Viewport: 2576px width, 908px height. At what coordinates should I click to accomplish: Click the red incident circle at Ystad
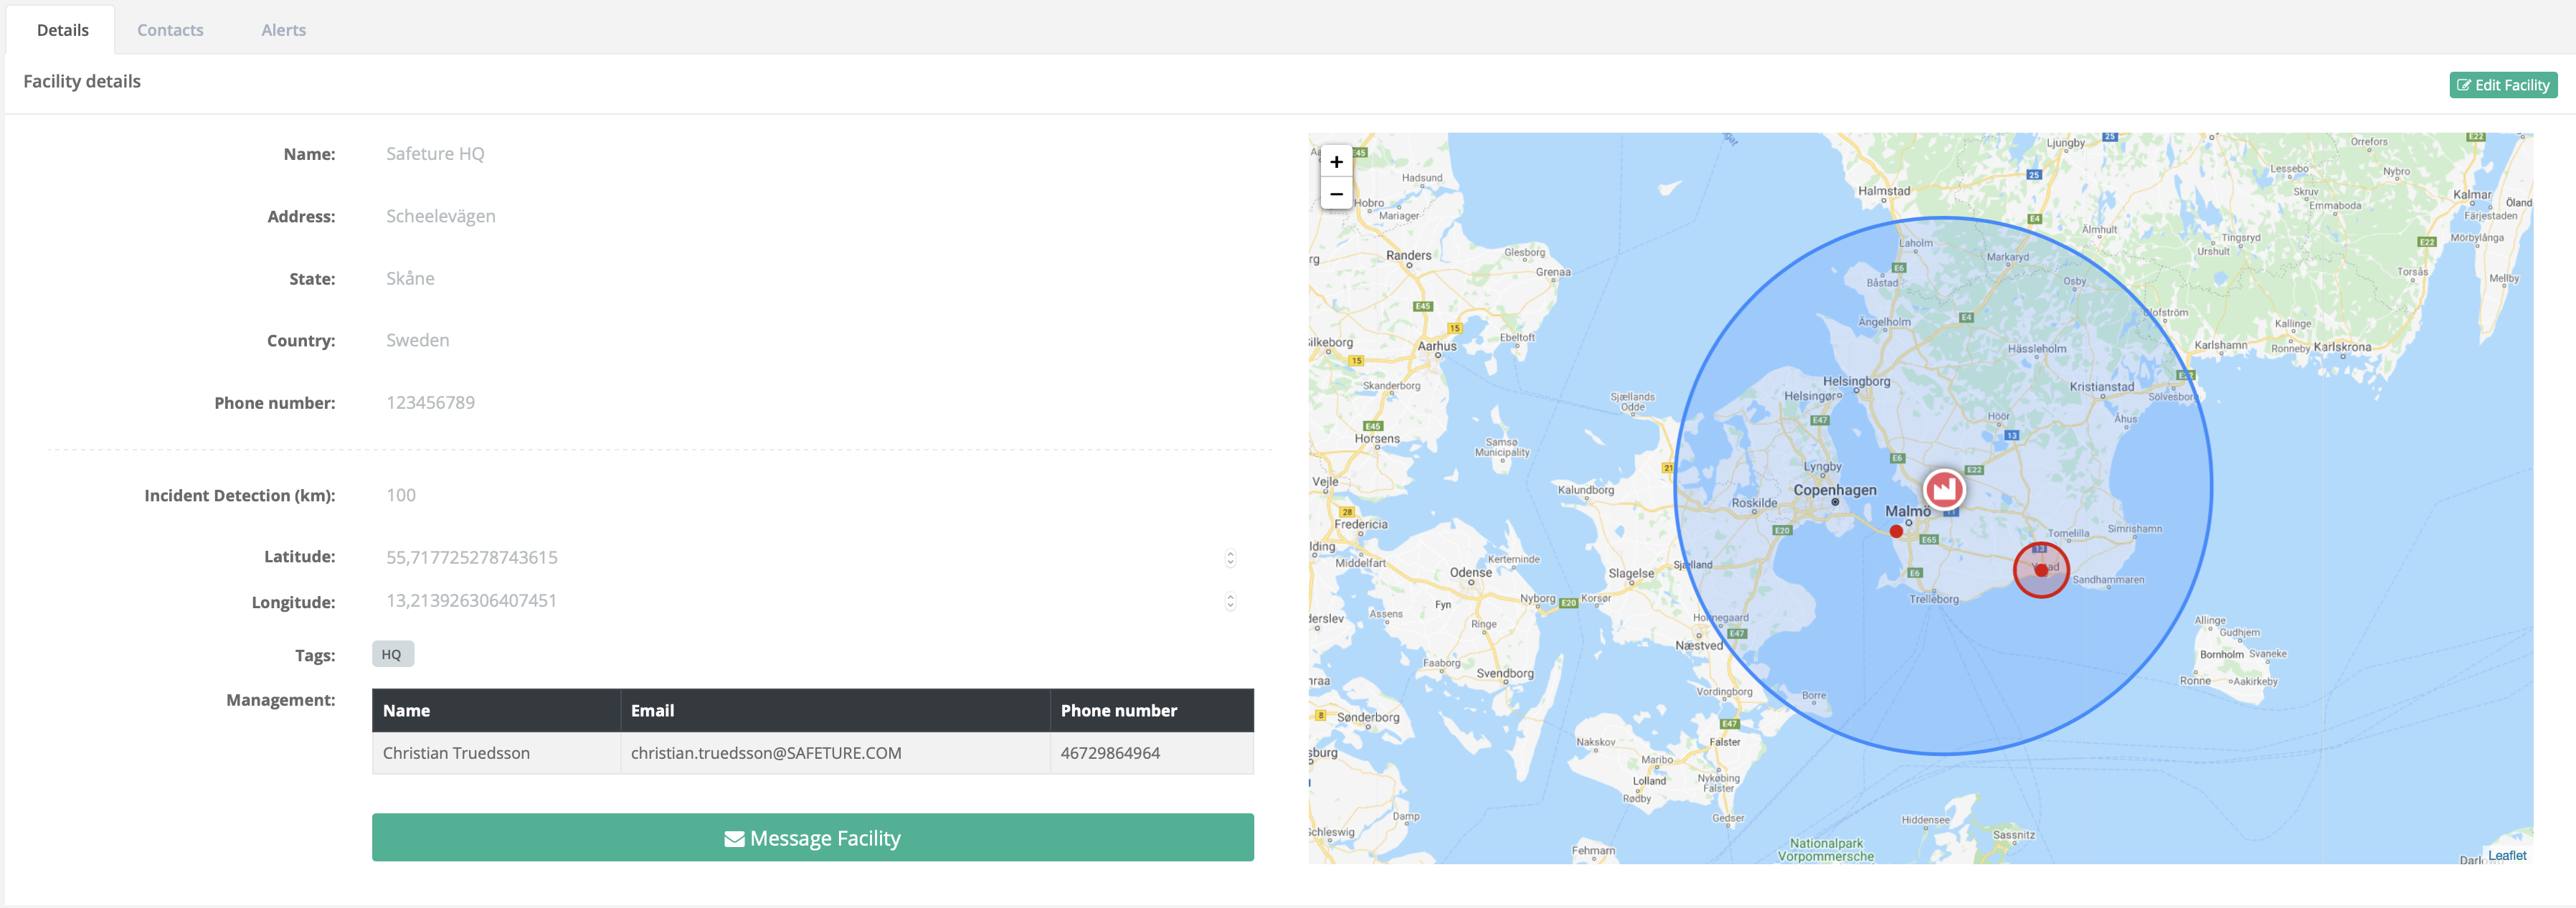tap(2040, 570)
